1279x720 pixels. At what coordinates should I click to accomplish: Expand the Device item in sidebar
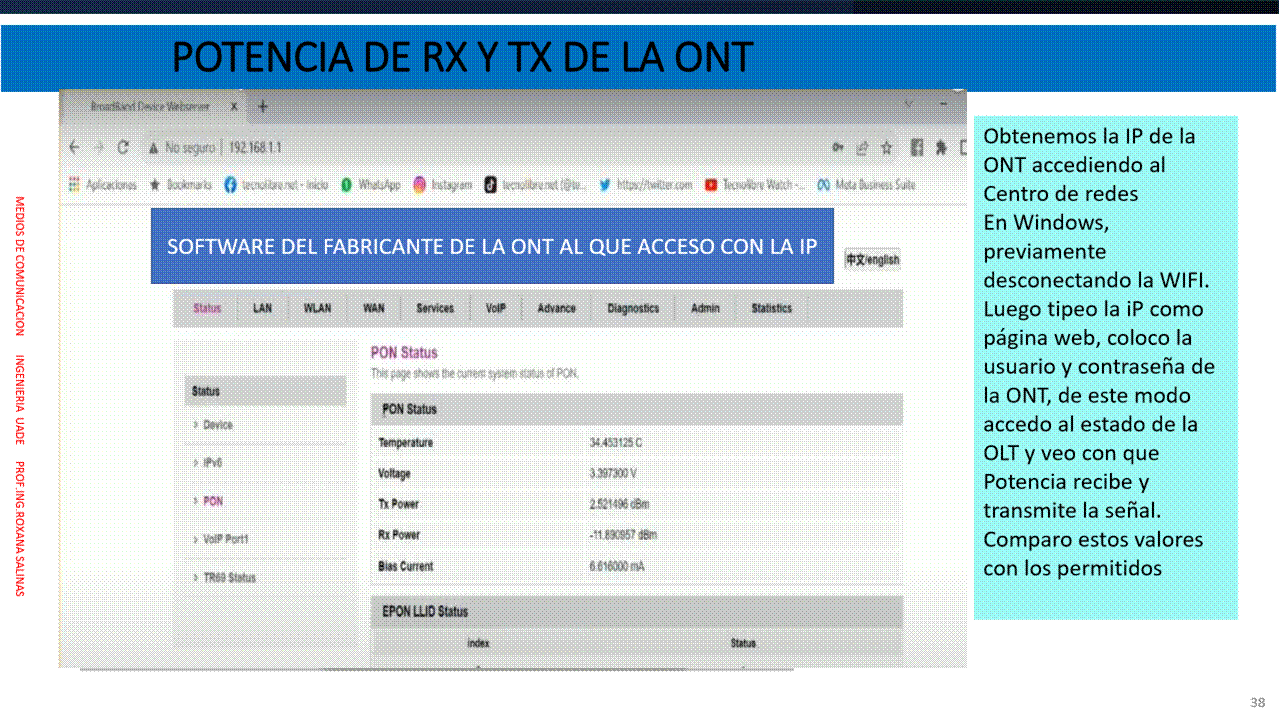[x=217, y=425]
